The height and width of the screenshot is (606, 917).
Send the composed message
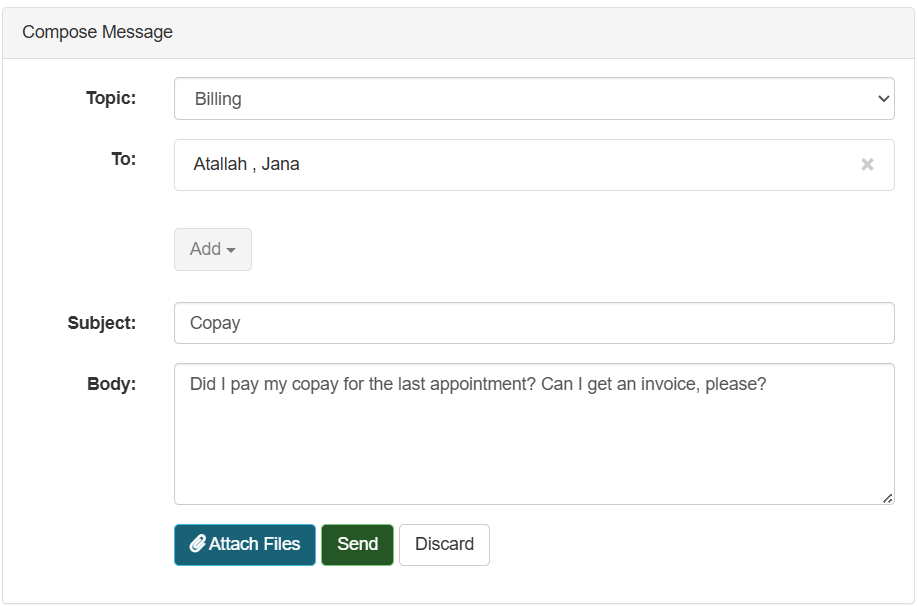coord(357,544)
